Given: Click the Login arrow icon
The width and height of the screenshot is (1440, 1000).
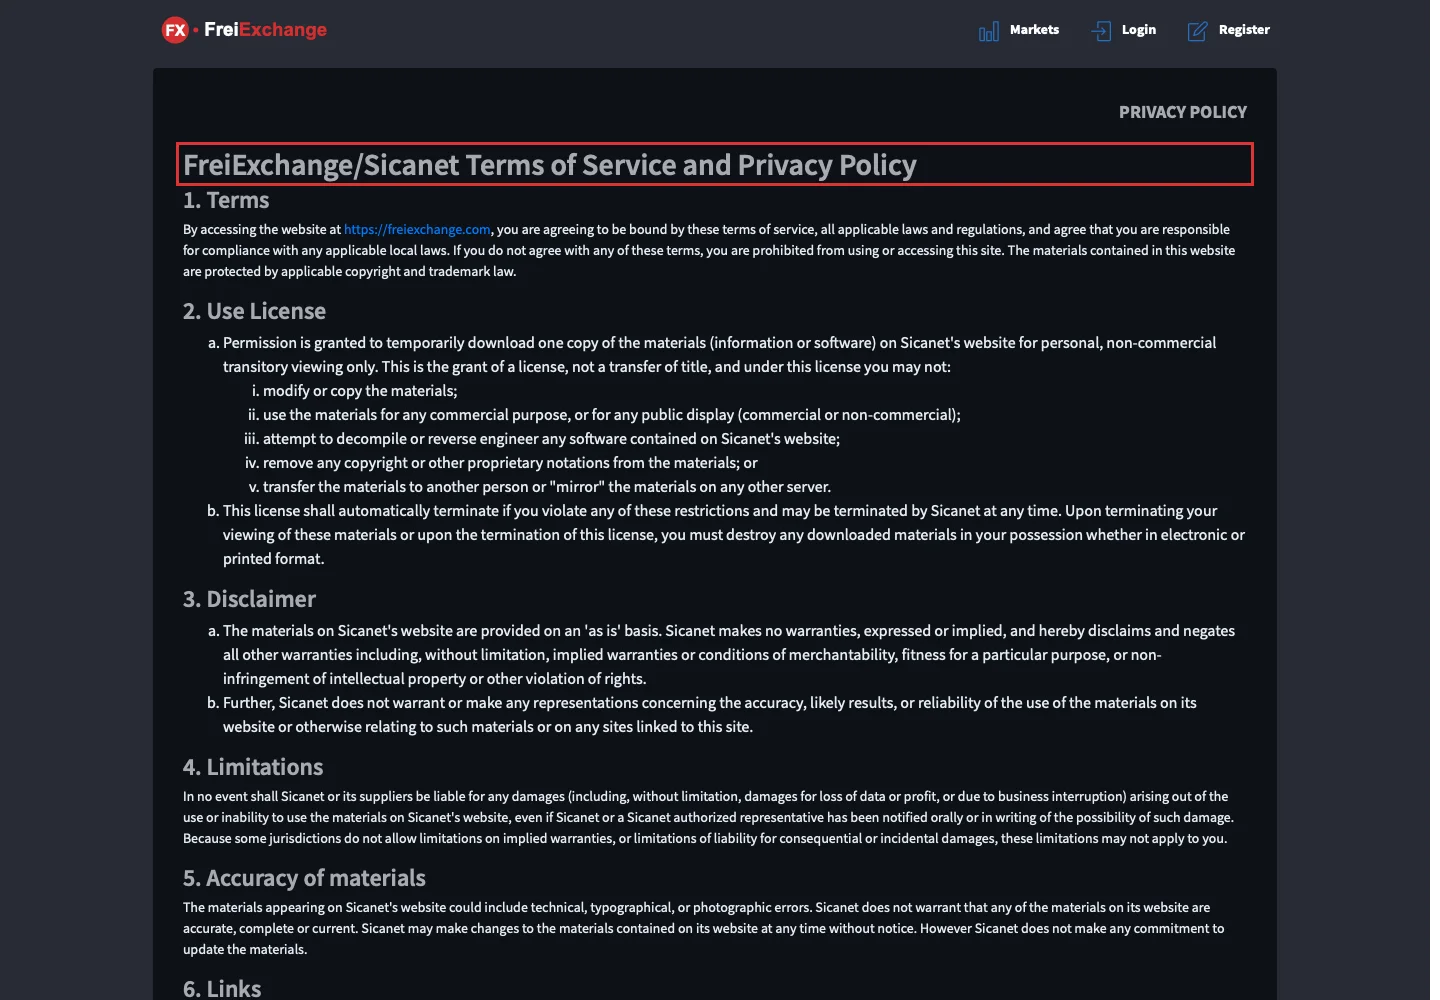Looking at the screenshot, I should pos(1101,31).
